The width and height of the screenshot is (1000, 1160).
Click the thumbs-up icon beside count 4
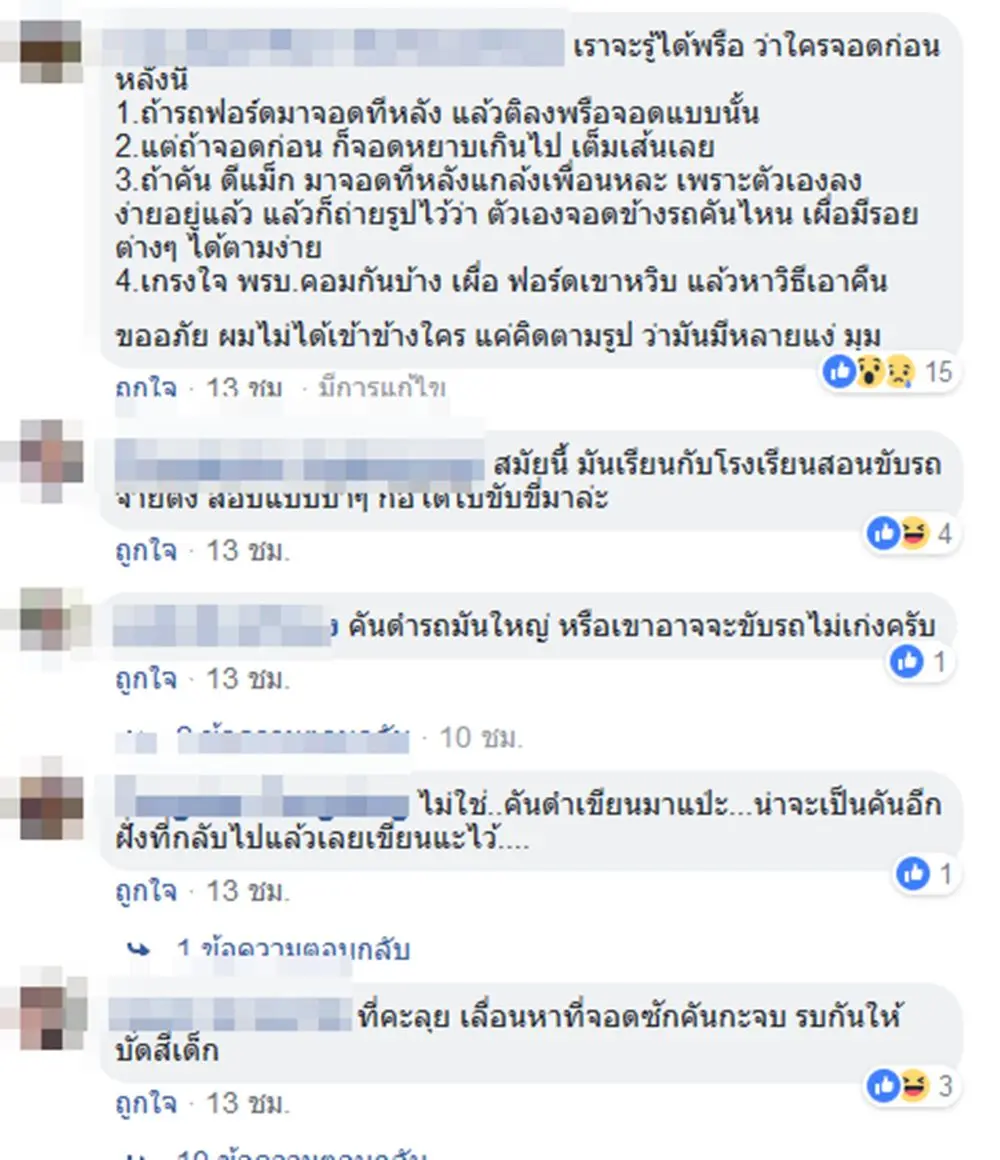click(884, 533)
